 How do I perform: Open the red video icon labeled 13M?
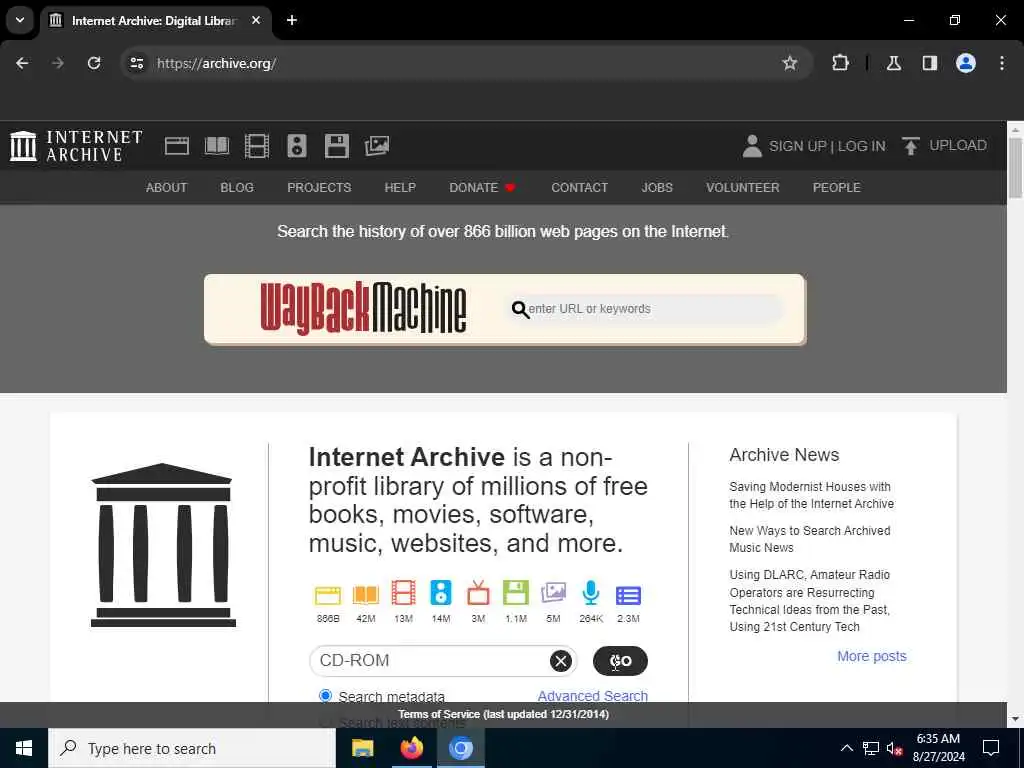(404, 593)
